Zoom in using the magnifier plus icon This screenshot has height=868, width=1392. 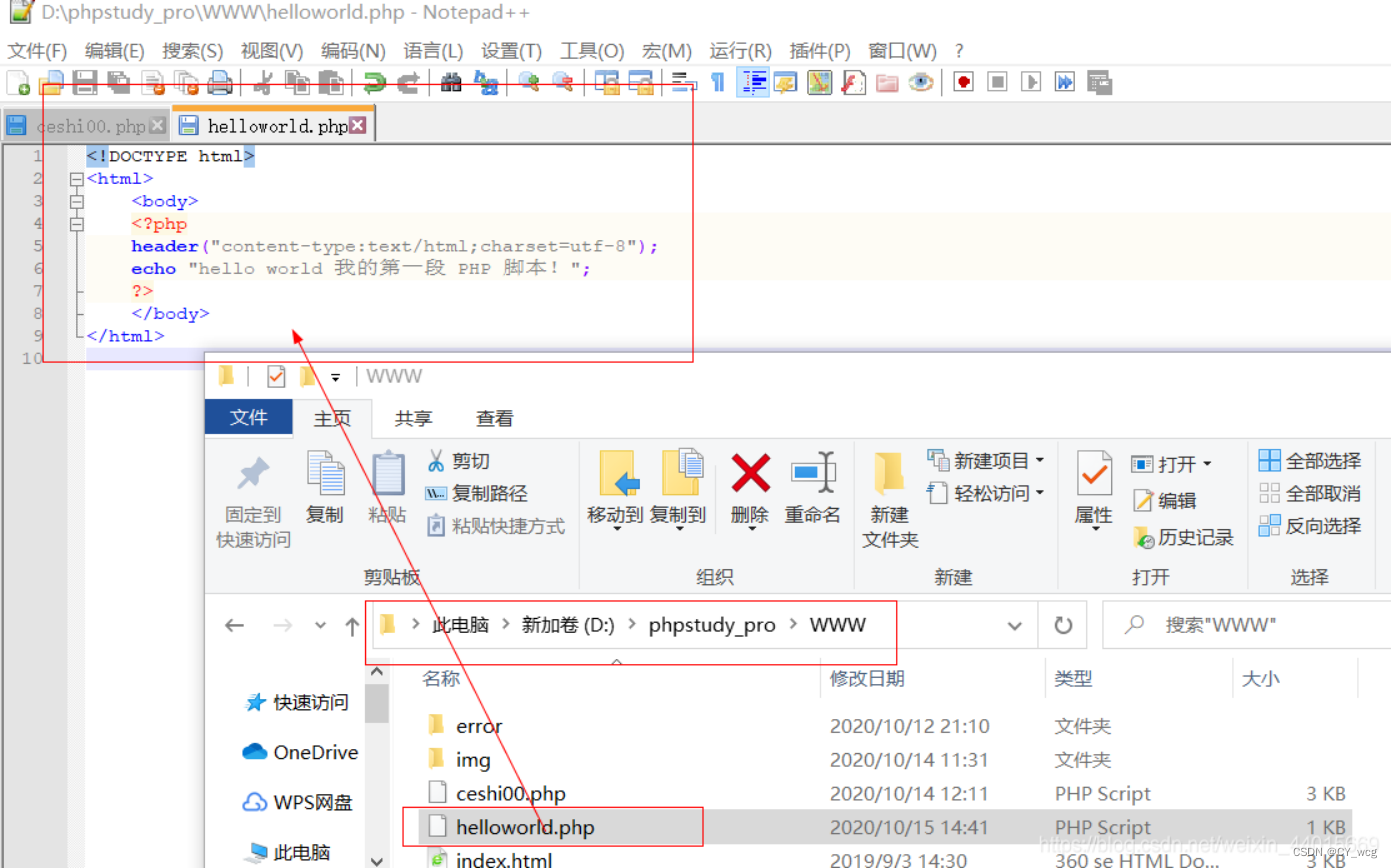pos(528,83)
